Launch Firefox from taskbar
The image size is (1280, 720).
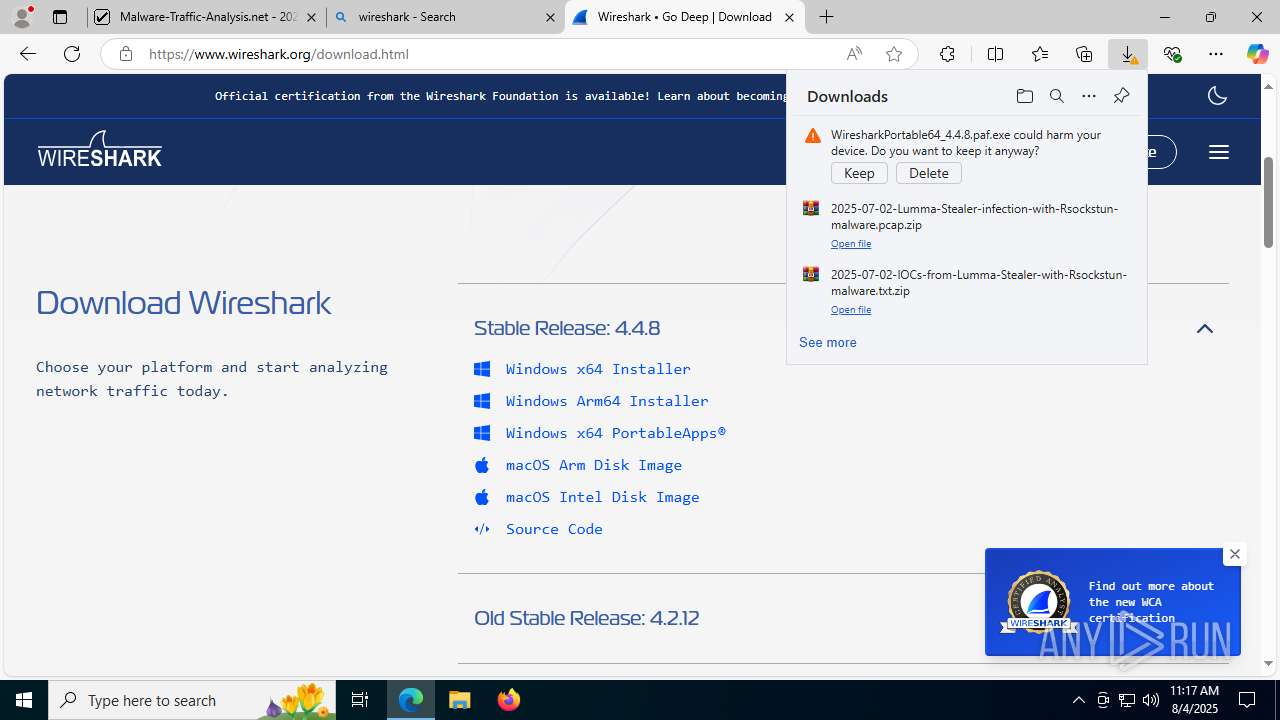pos(509,700)
